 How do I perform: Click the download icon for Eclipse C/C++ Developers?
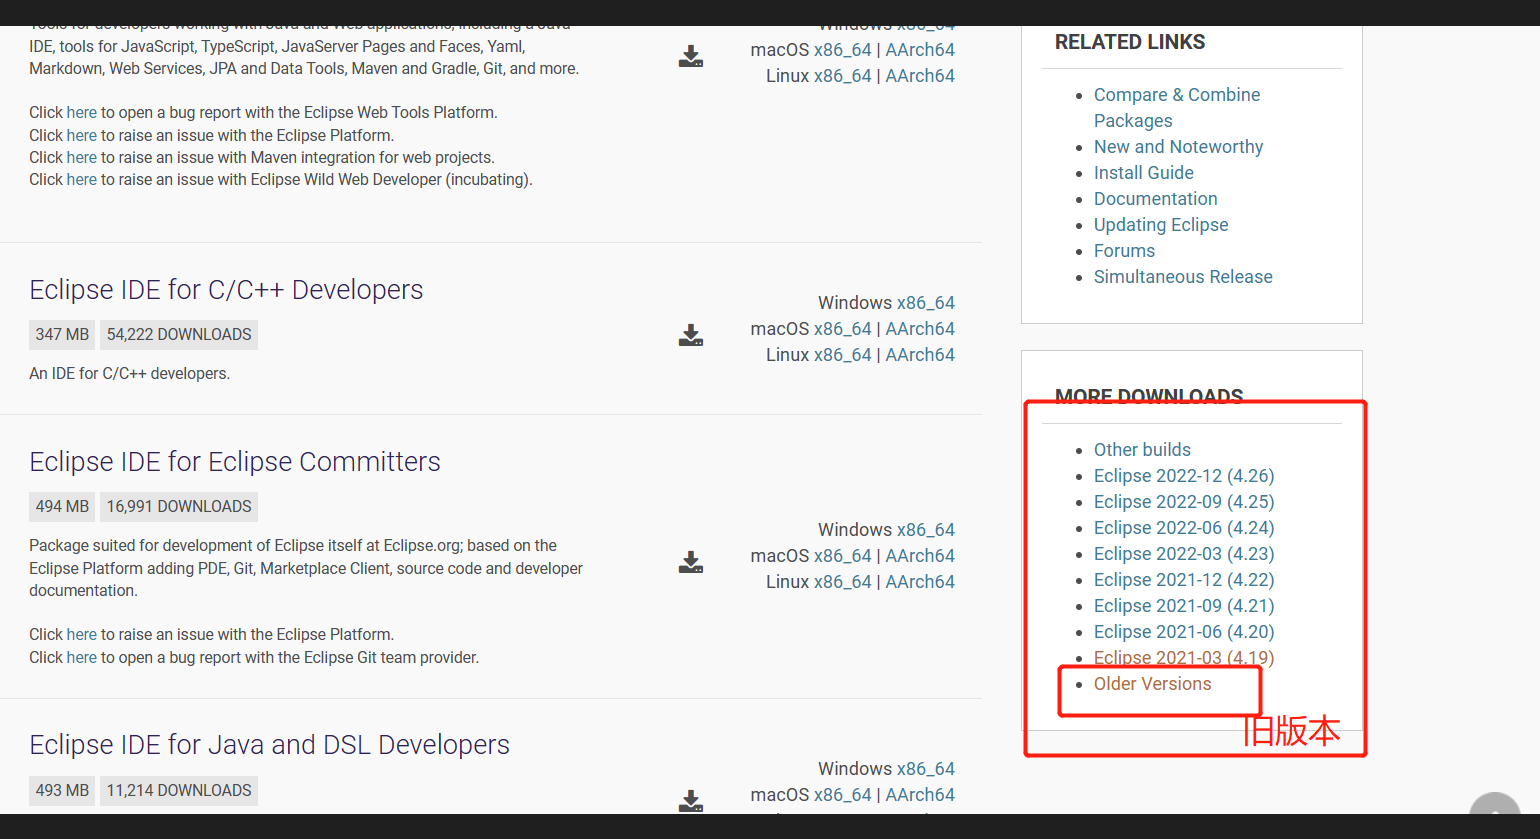[691, 335]
